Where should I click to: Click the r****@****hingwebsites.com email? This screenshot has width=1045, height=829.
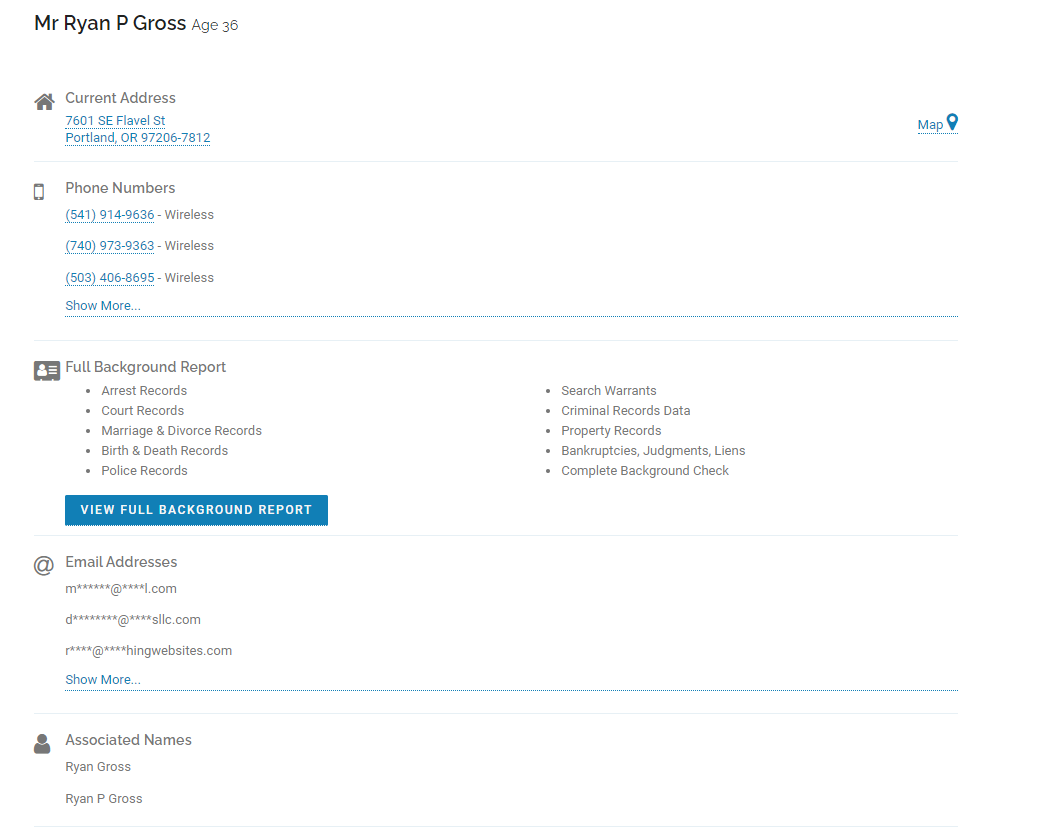tap(149, 651)
